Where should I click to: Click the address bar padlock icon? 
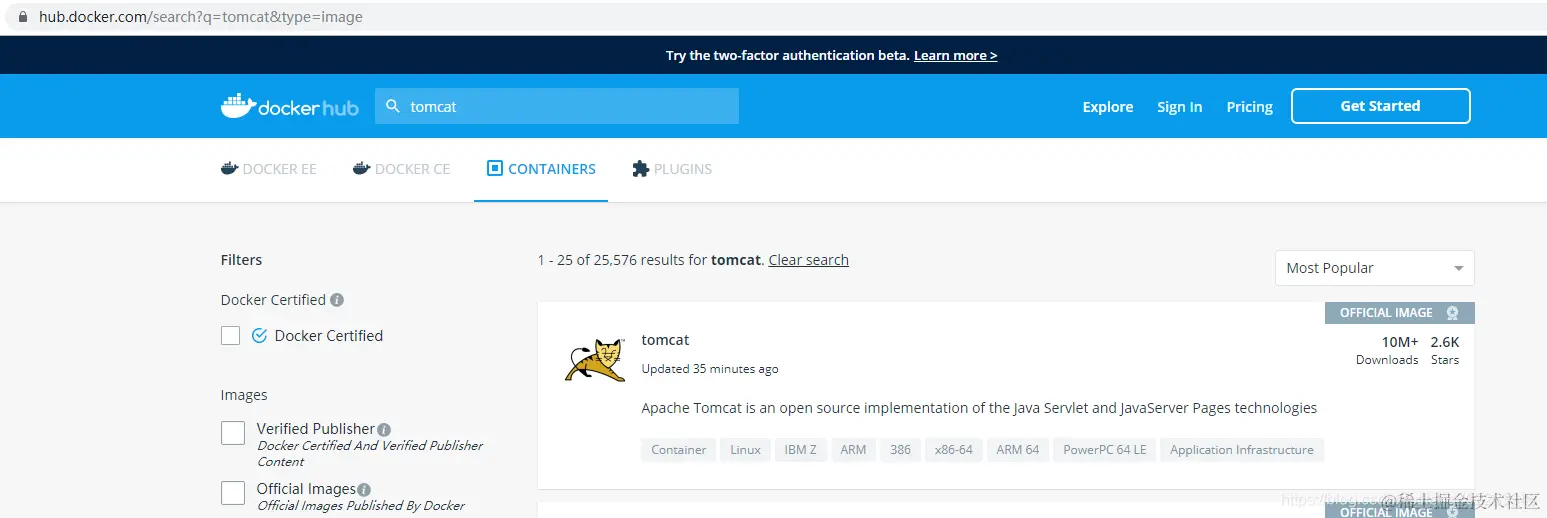[x=24, y=17]
